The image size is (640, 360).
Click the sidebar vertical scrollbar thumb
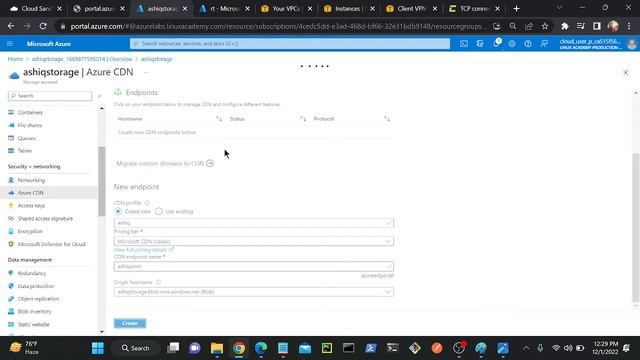[102, 181]
